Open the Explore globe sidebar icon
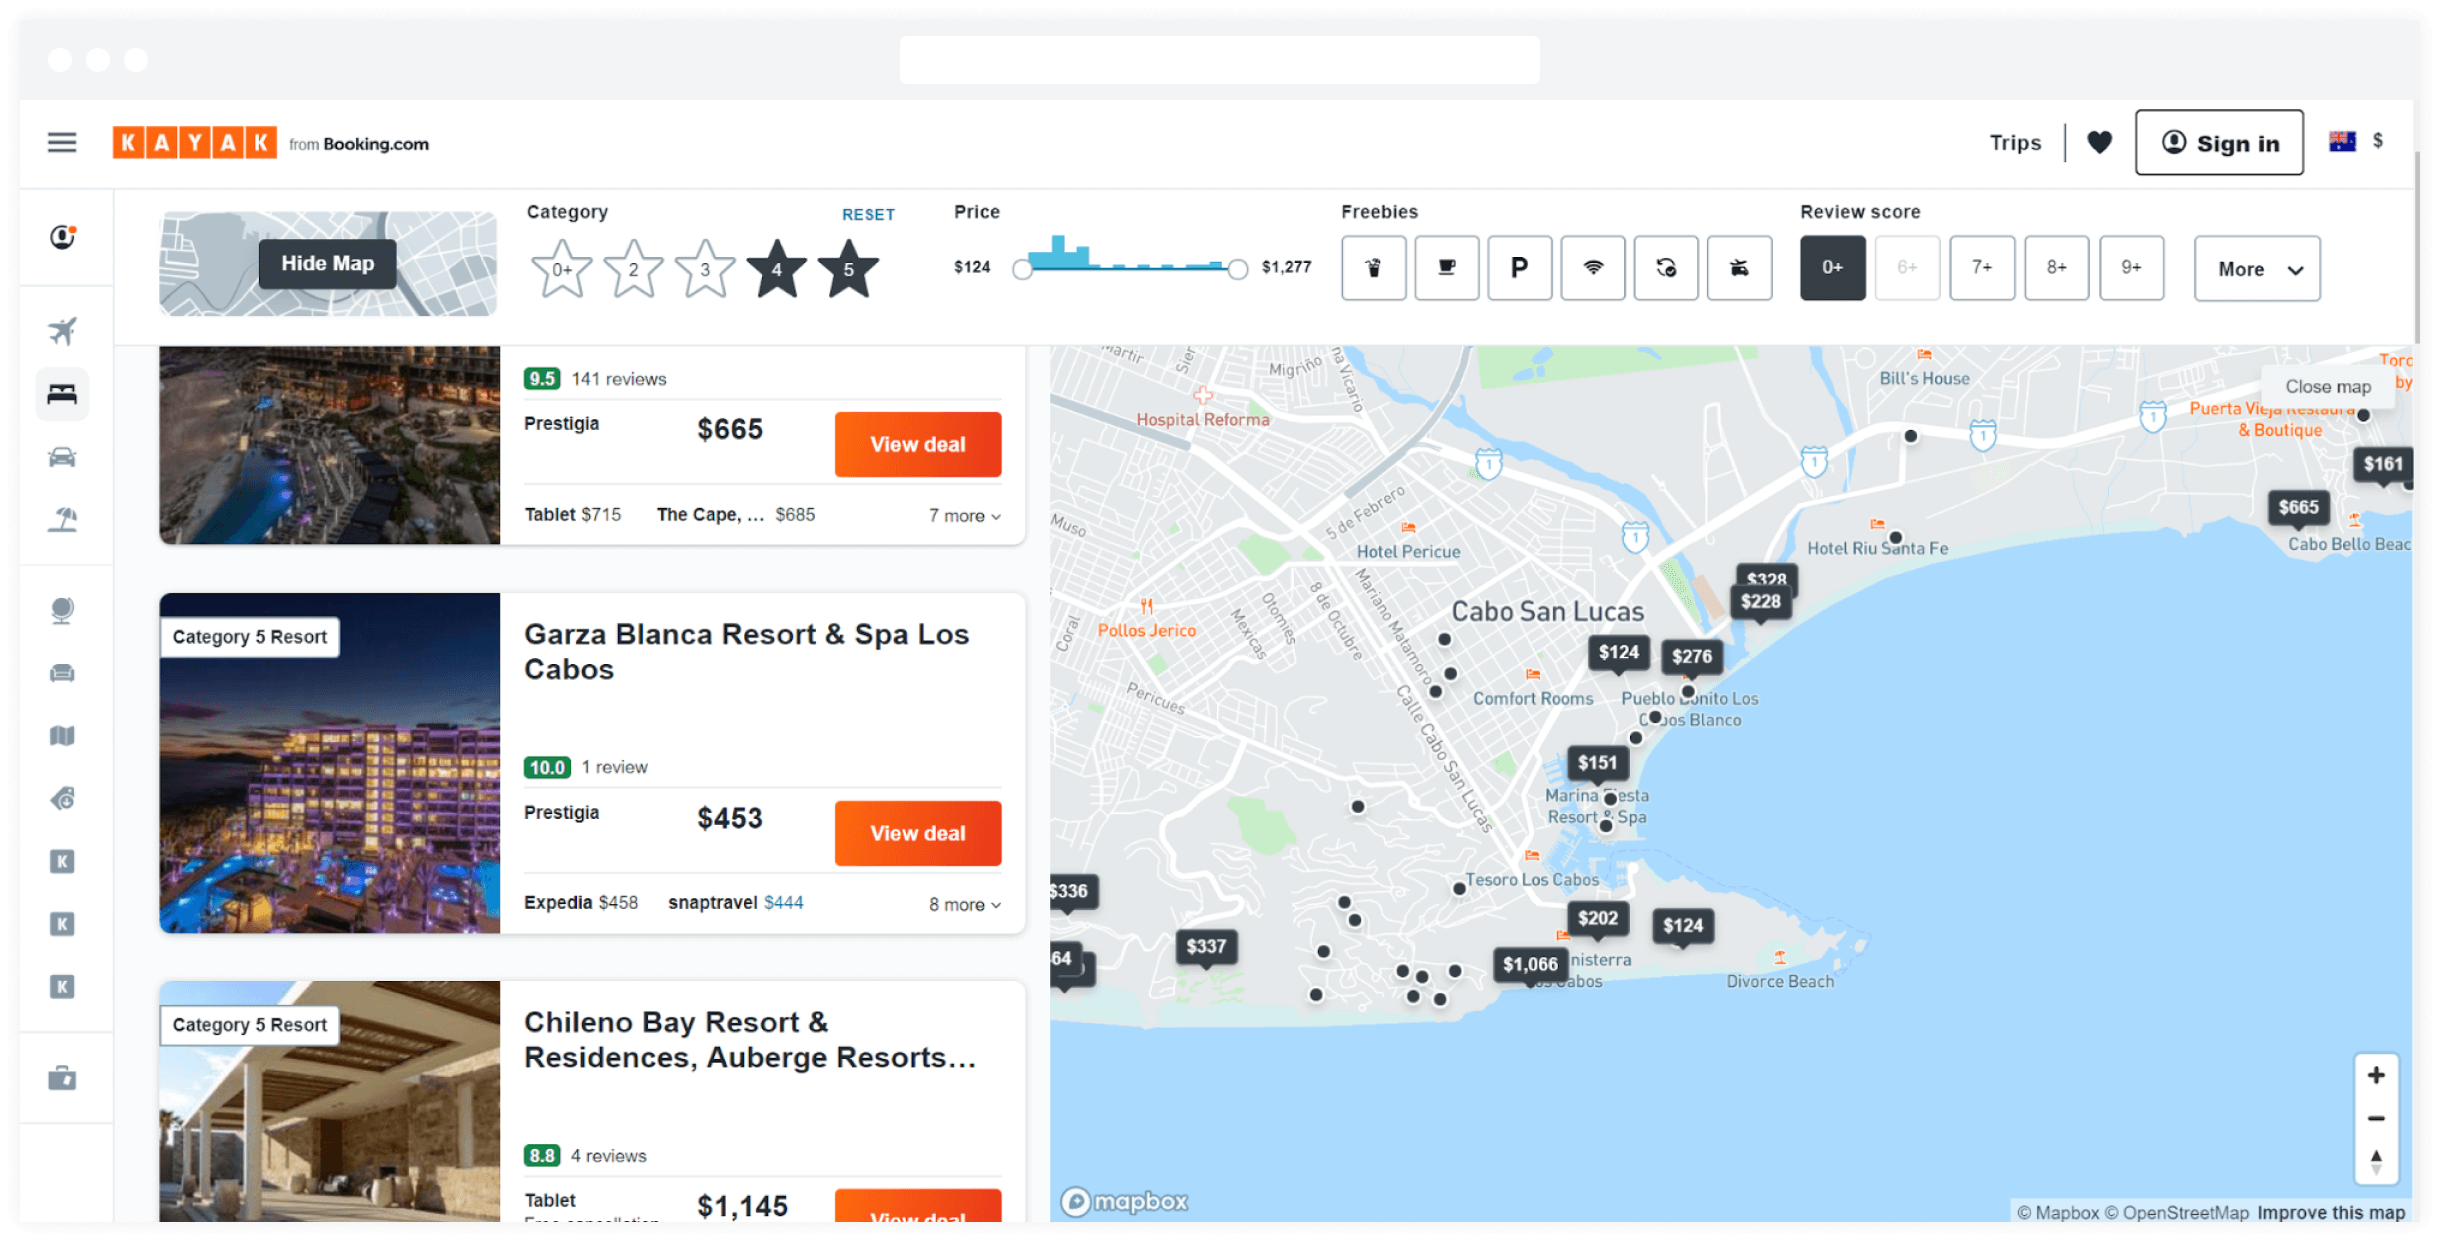2440x1242 pixels. coord(62,610)
